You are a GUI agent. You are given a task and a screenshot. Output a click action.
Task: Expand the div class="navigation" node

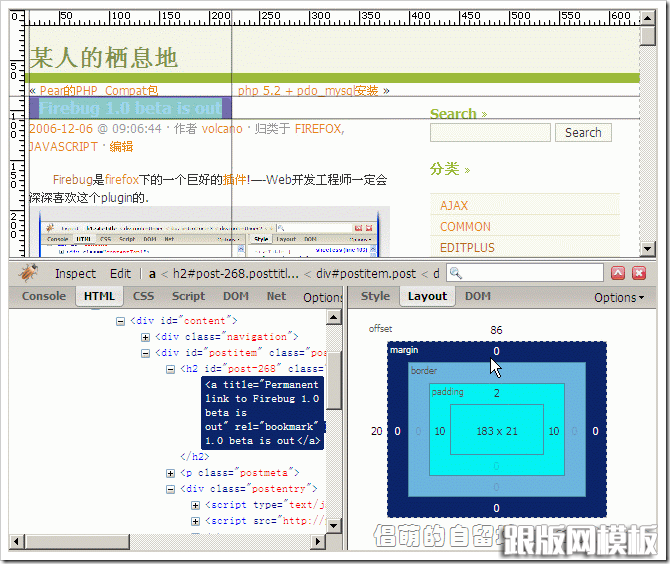tap(145, 338)
